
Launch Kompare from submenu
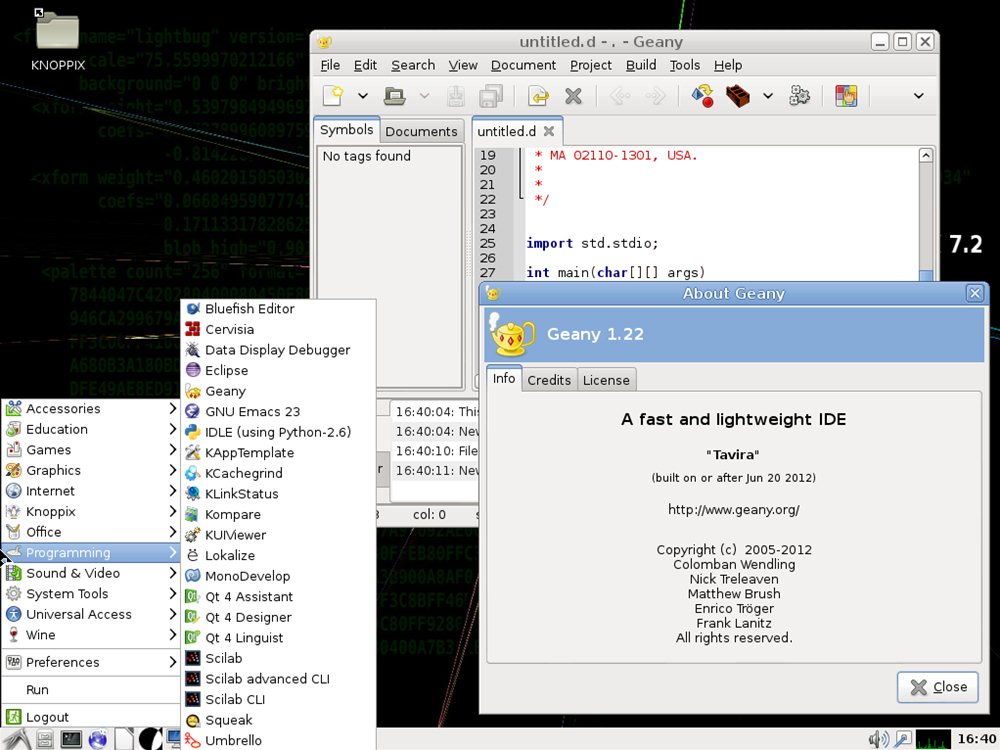click(279, 514)
